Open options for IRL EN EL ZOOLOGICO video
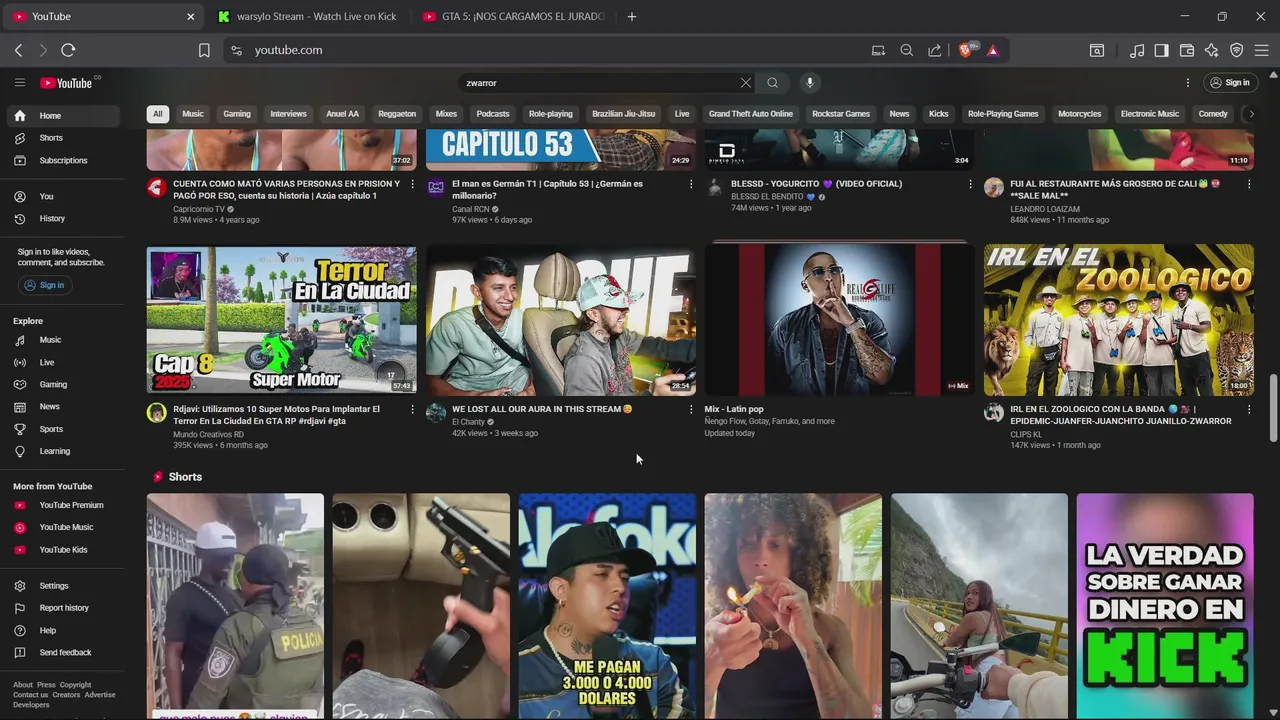The width and height of the screenshot is (1280, 720). pyautogui.click(x=1248, y=409)
